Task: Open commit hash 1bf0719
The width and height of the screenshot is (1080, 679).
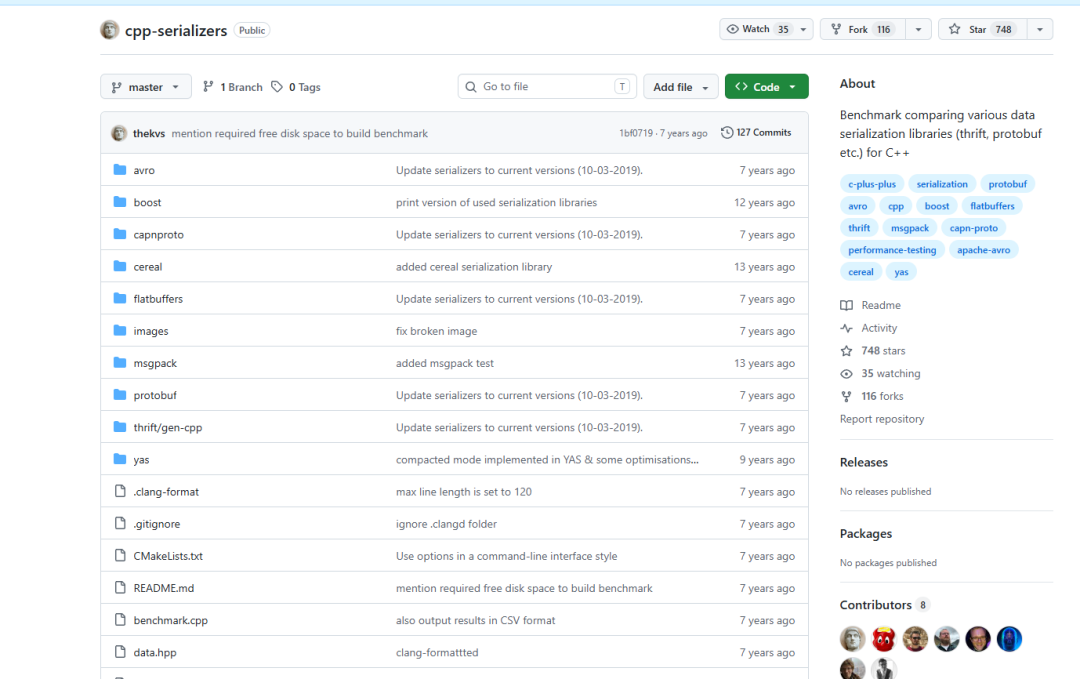Action: pyautogui.click(x=636, y=133)
